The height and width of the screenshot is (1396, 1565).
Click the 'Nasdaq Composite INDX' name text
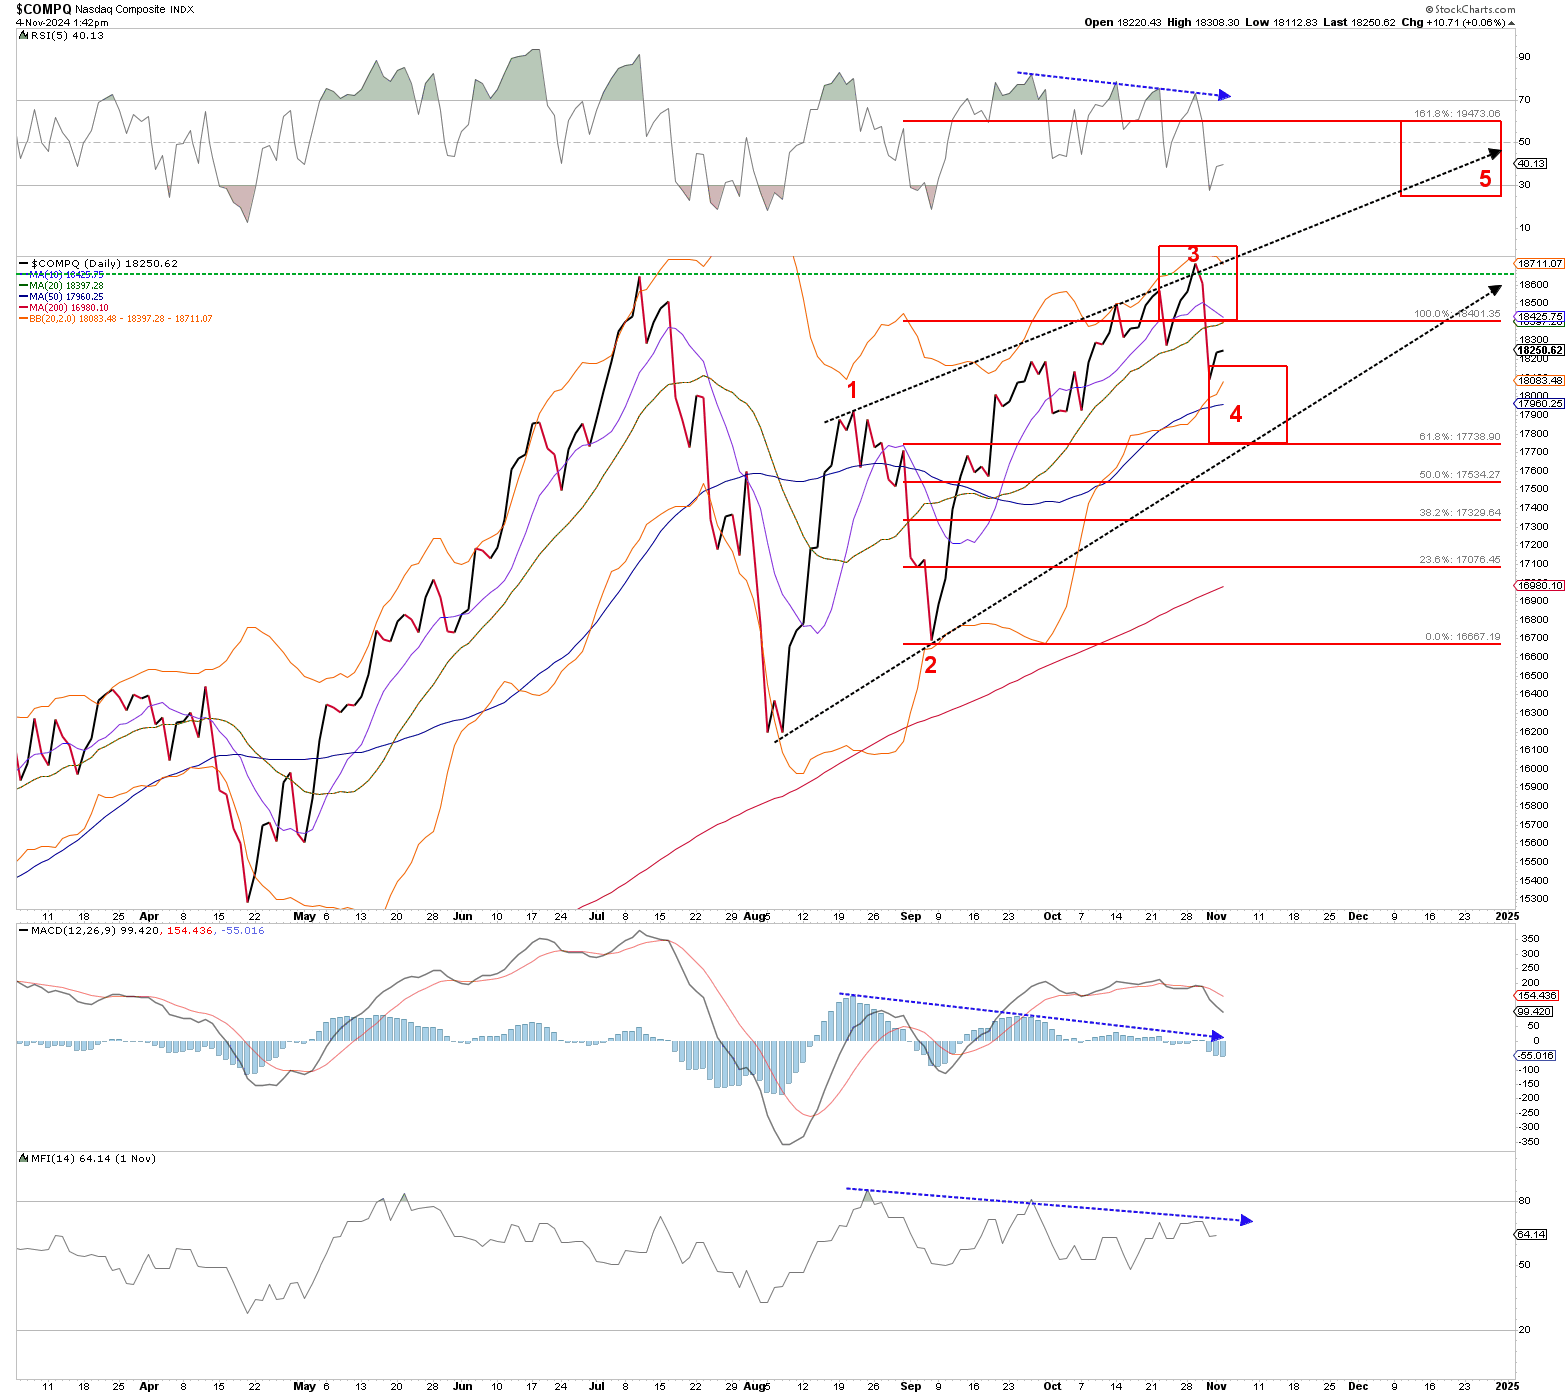(135, 9)
